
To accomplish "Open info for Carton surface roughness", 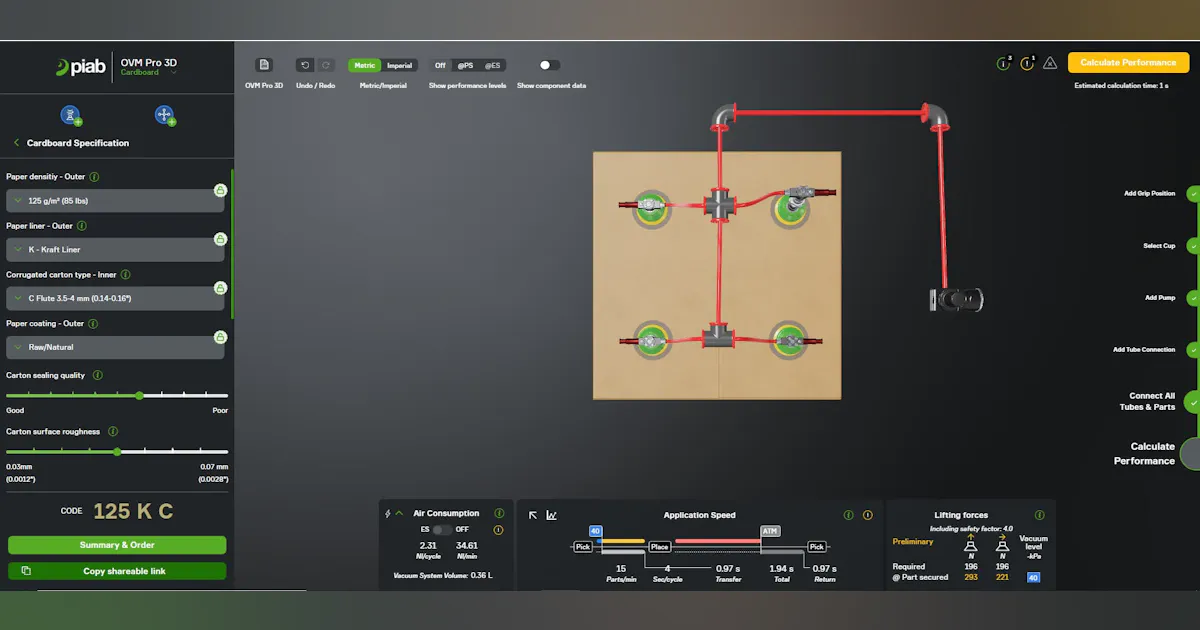I will click(x=113, y=432).
